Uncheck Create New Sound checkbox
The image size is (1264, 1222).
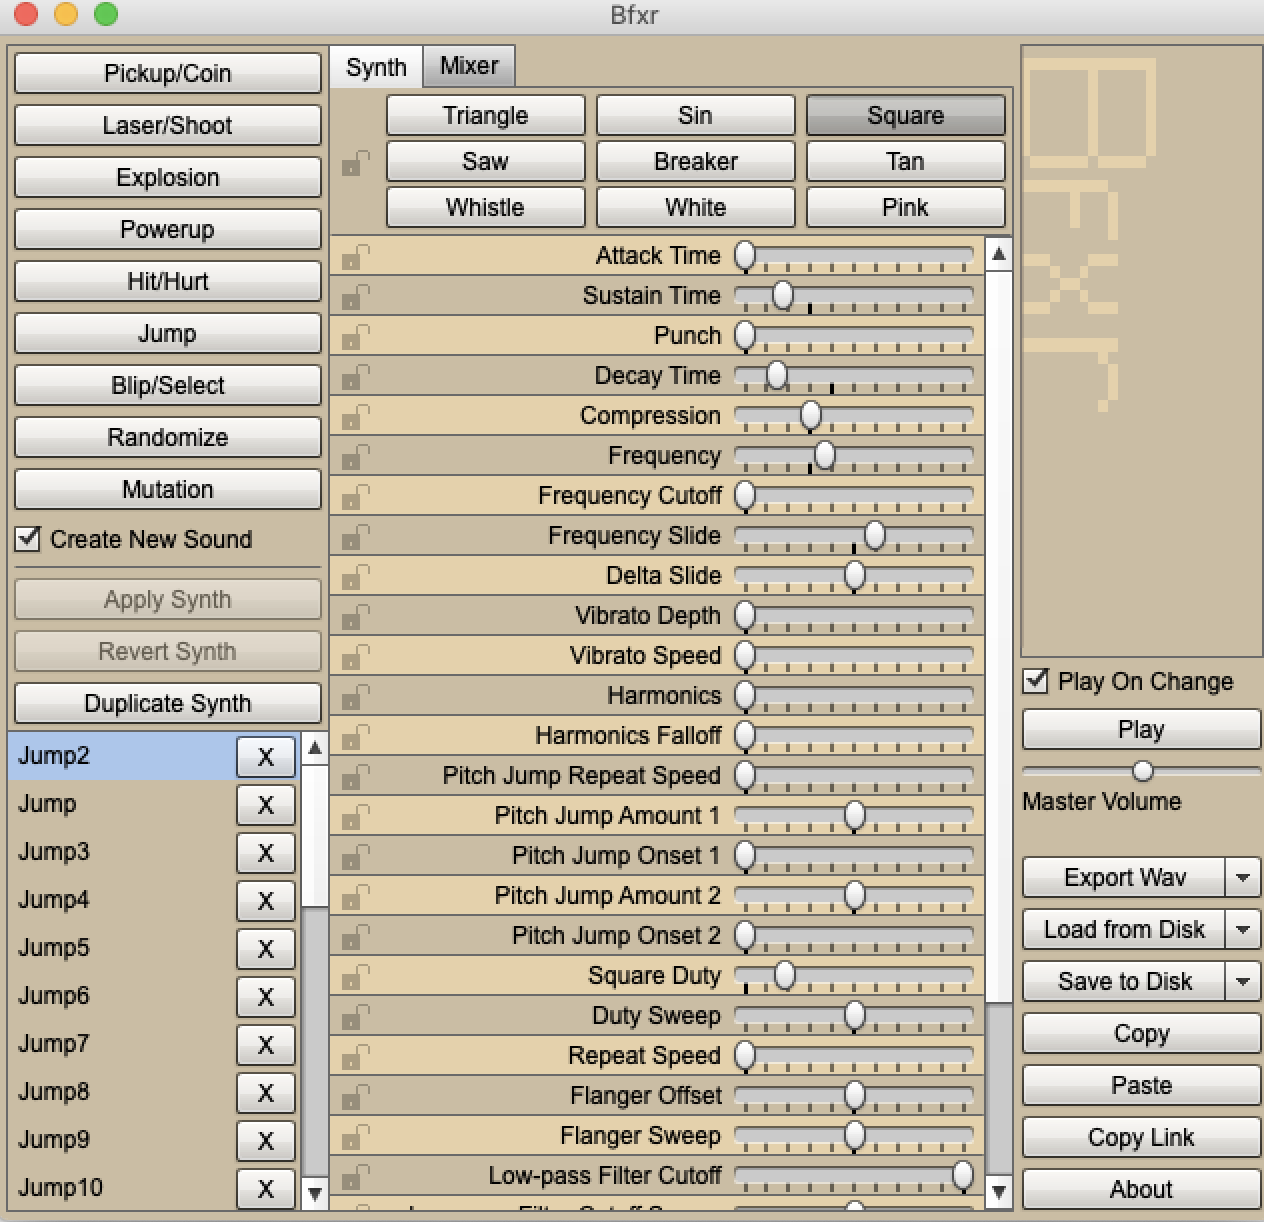click(28, 539)
